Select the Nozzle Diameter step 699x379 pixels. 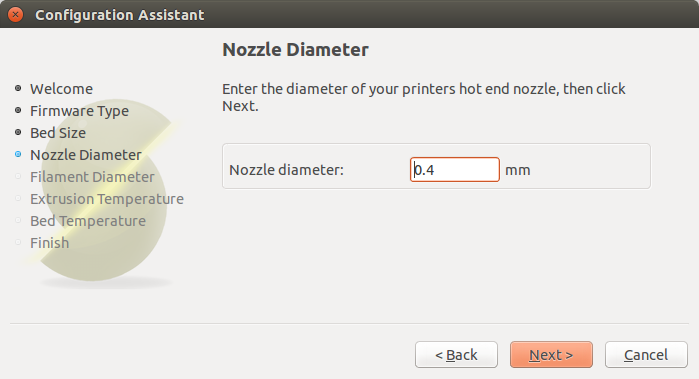coord(86,155)
